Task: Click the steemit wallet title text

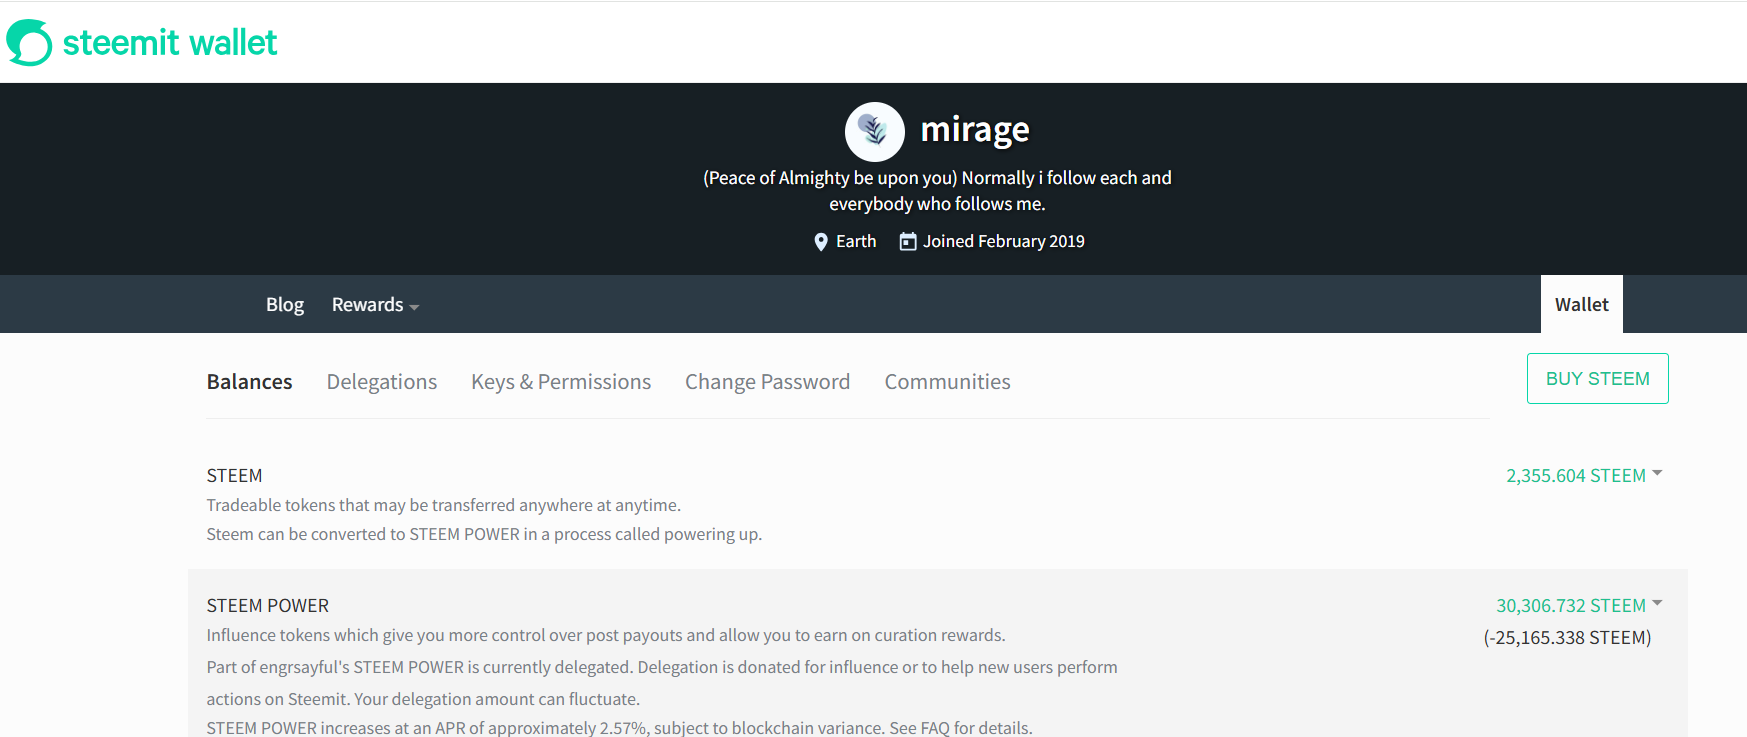Action: (x=170, y=43)
